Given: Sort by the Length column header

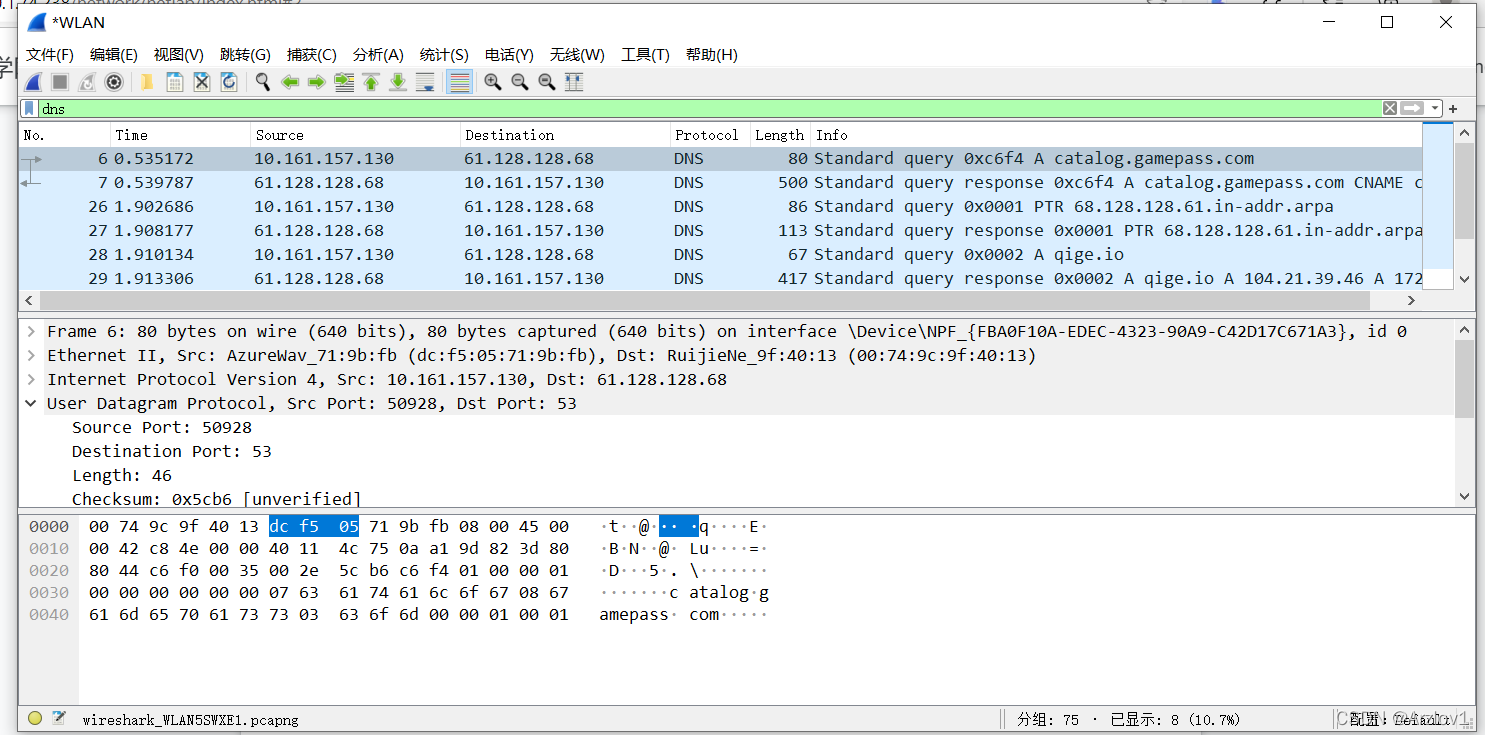Looking at the screenshot, I should click(780, 135).
